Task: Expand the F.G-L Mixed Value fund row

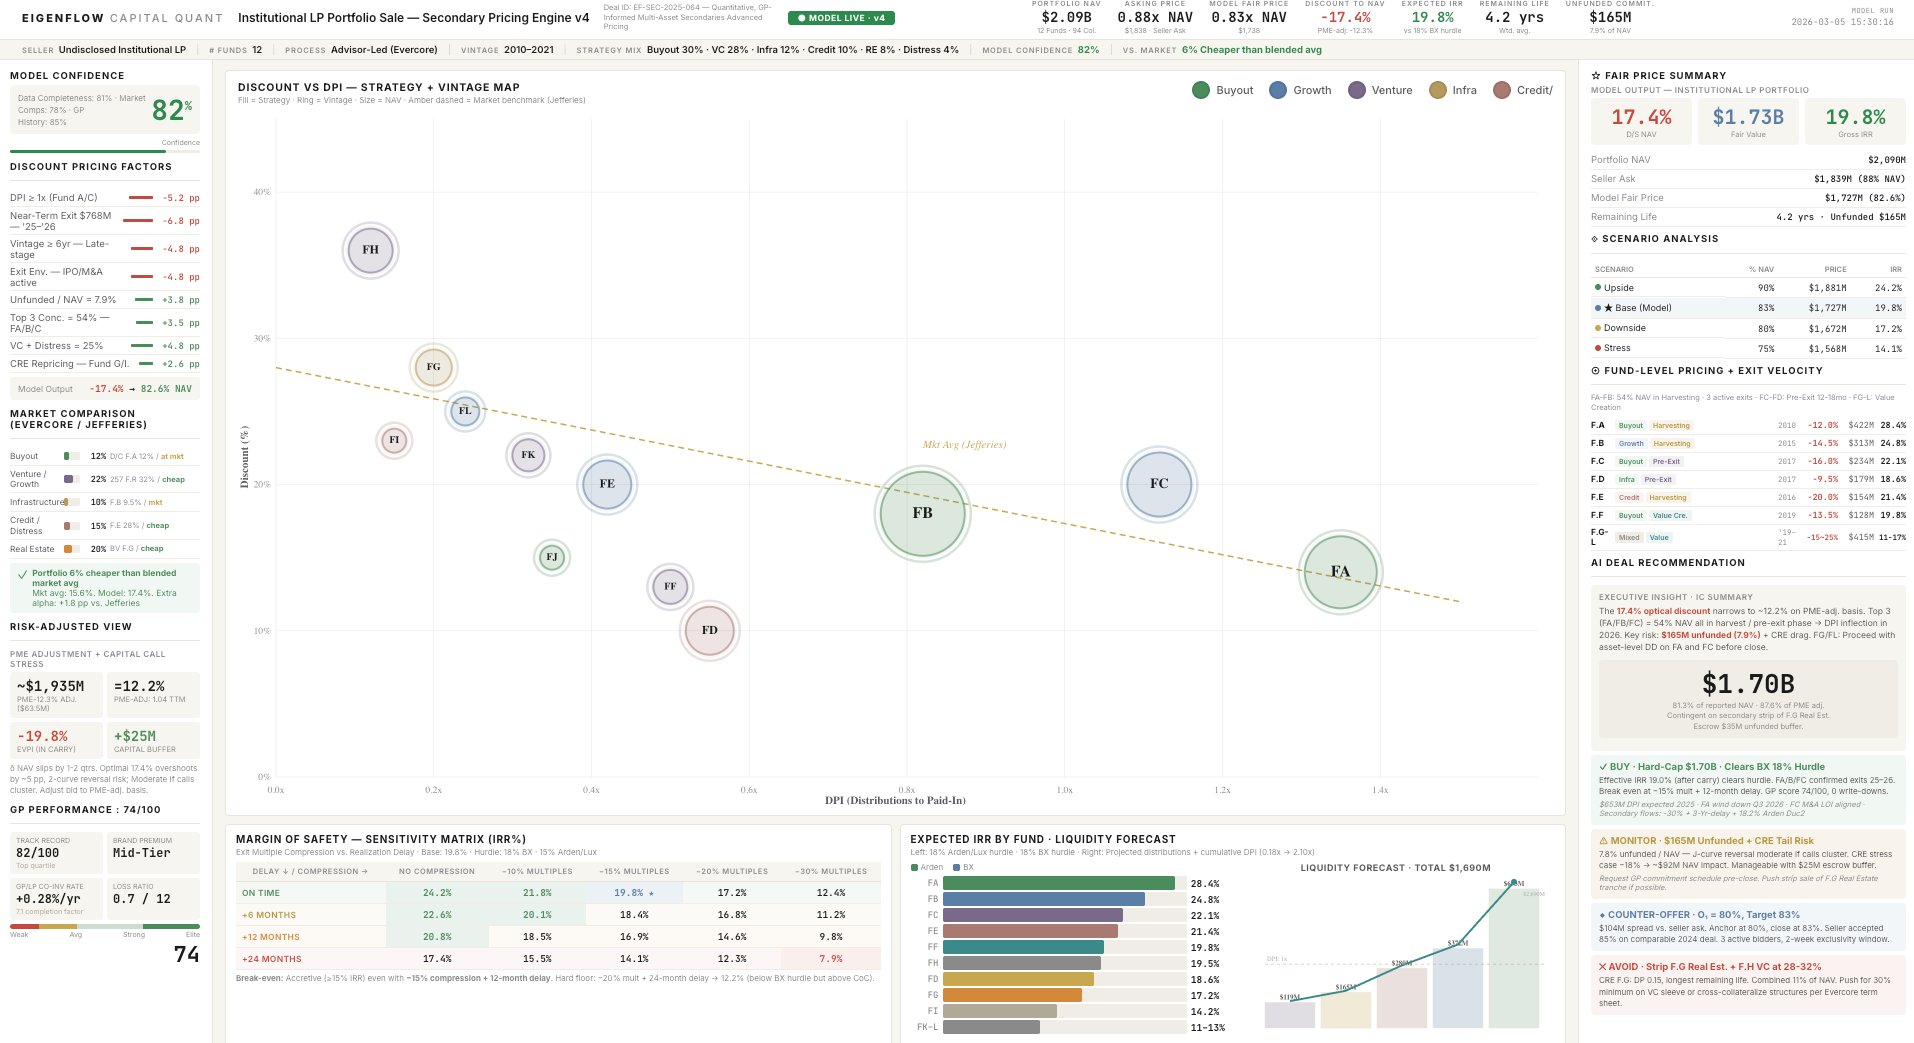Action: click(1747, 538)
